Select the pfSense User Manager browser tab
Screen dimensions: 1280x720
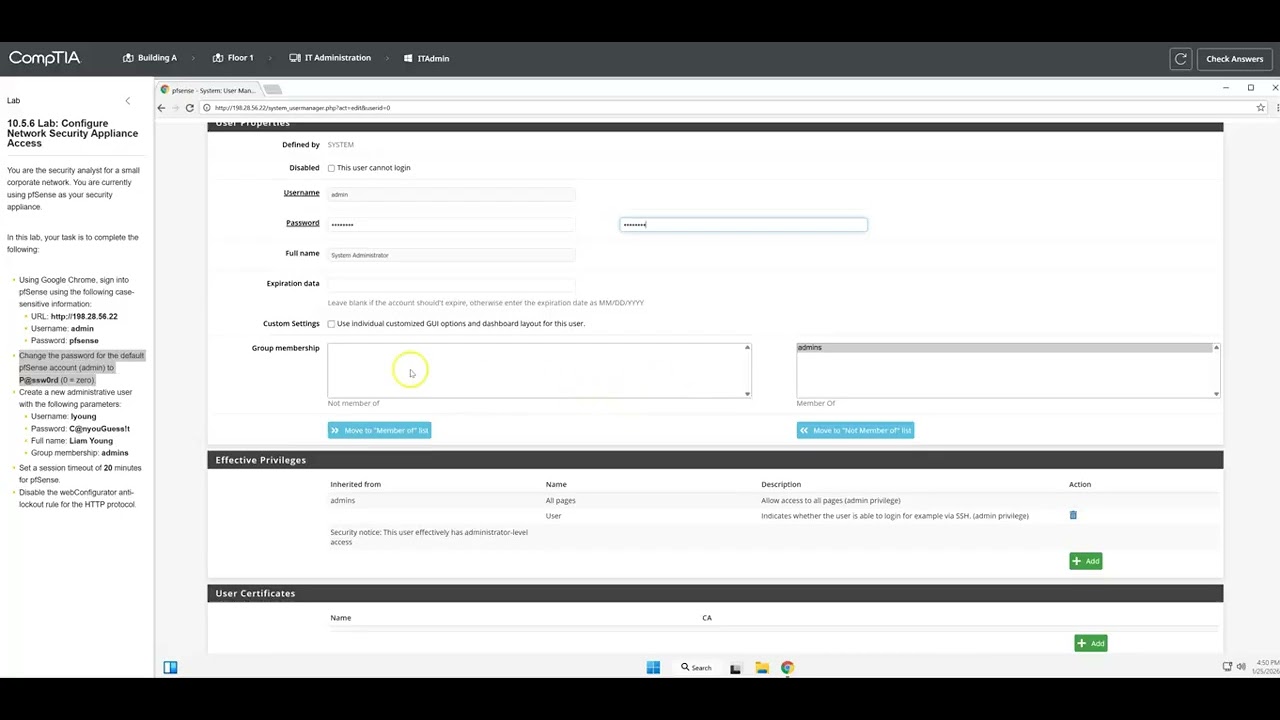tap(208, 90)
